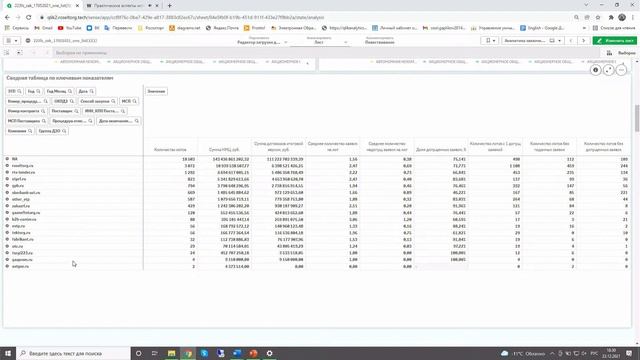The image size is (640, 360).
Task: Go back in the browser
Action: tap(7, 18)
